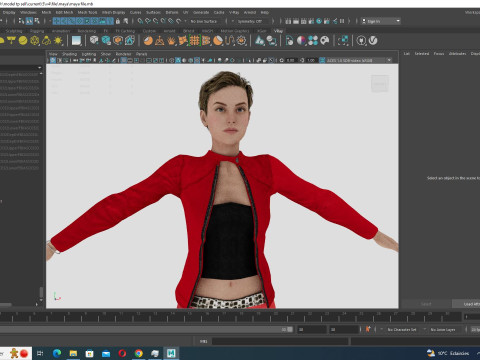Click the yellow T-shaped V-Ray light icon
Screen dimensions: 480x360
(x=11, y=41)
